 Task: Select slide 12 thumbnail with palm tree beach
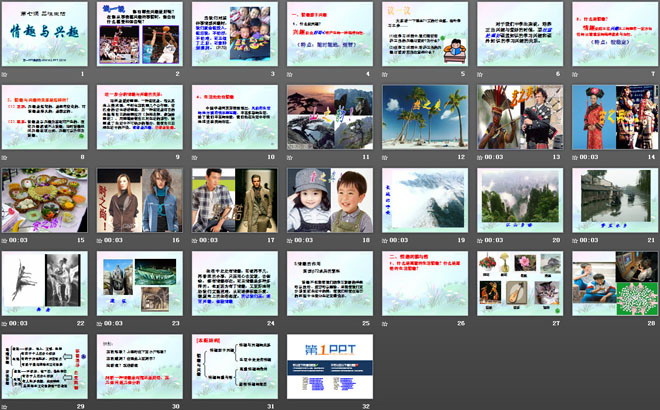point(425,117)
